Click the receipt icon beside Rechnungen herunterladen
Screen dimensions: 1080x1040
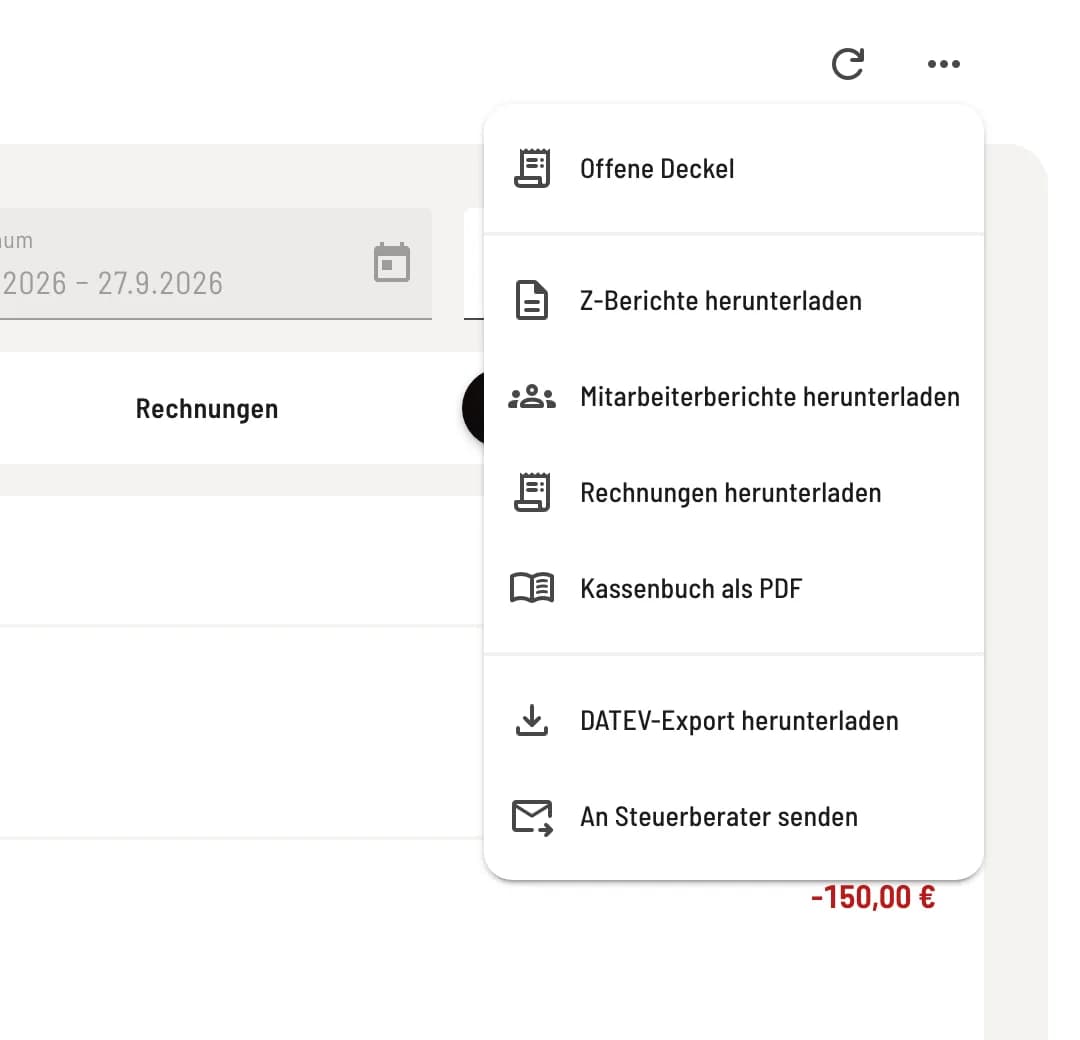pyautogui.click(x=532, y=492)
